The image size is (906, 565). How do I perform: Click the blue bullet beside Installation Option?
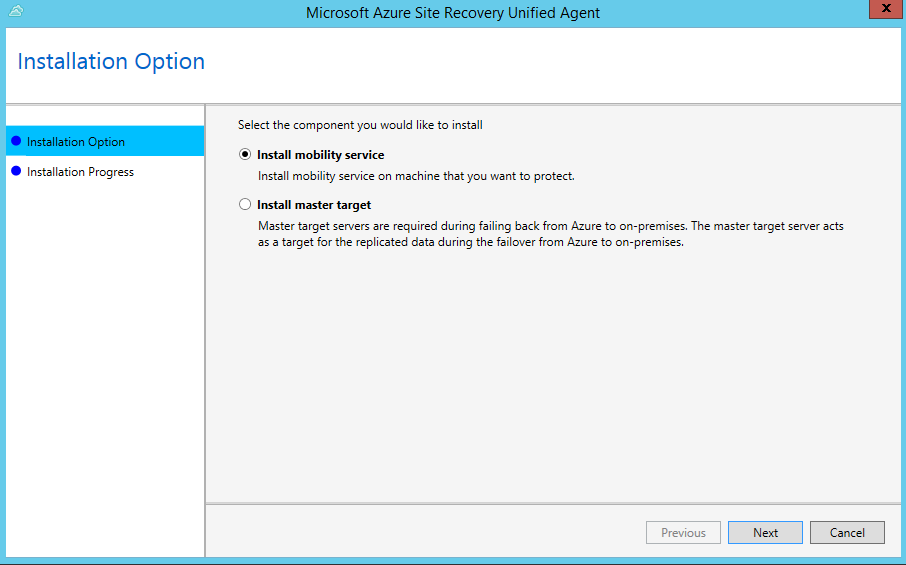coord(16,141)
